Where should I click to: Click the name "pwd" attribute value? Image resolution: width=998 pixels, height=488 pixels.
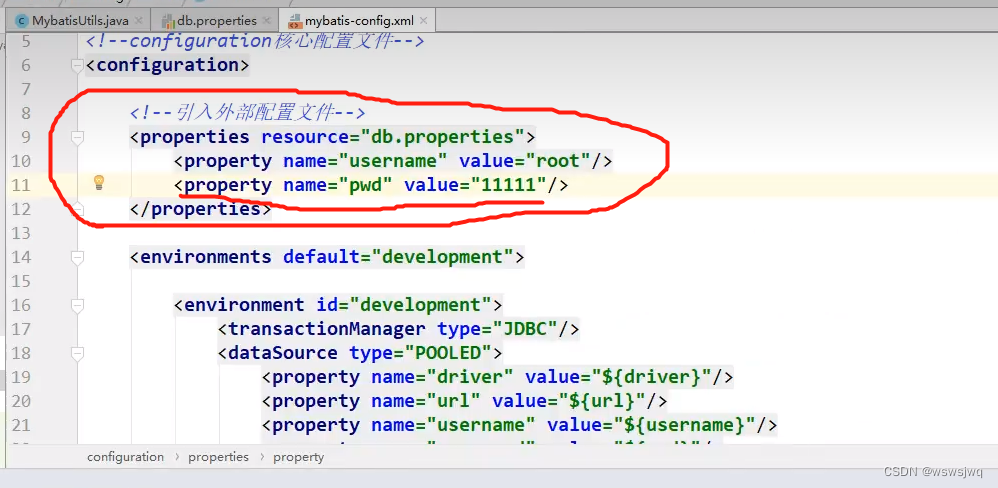coord(365,185)
